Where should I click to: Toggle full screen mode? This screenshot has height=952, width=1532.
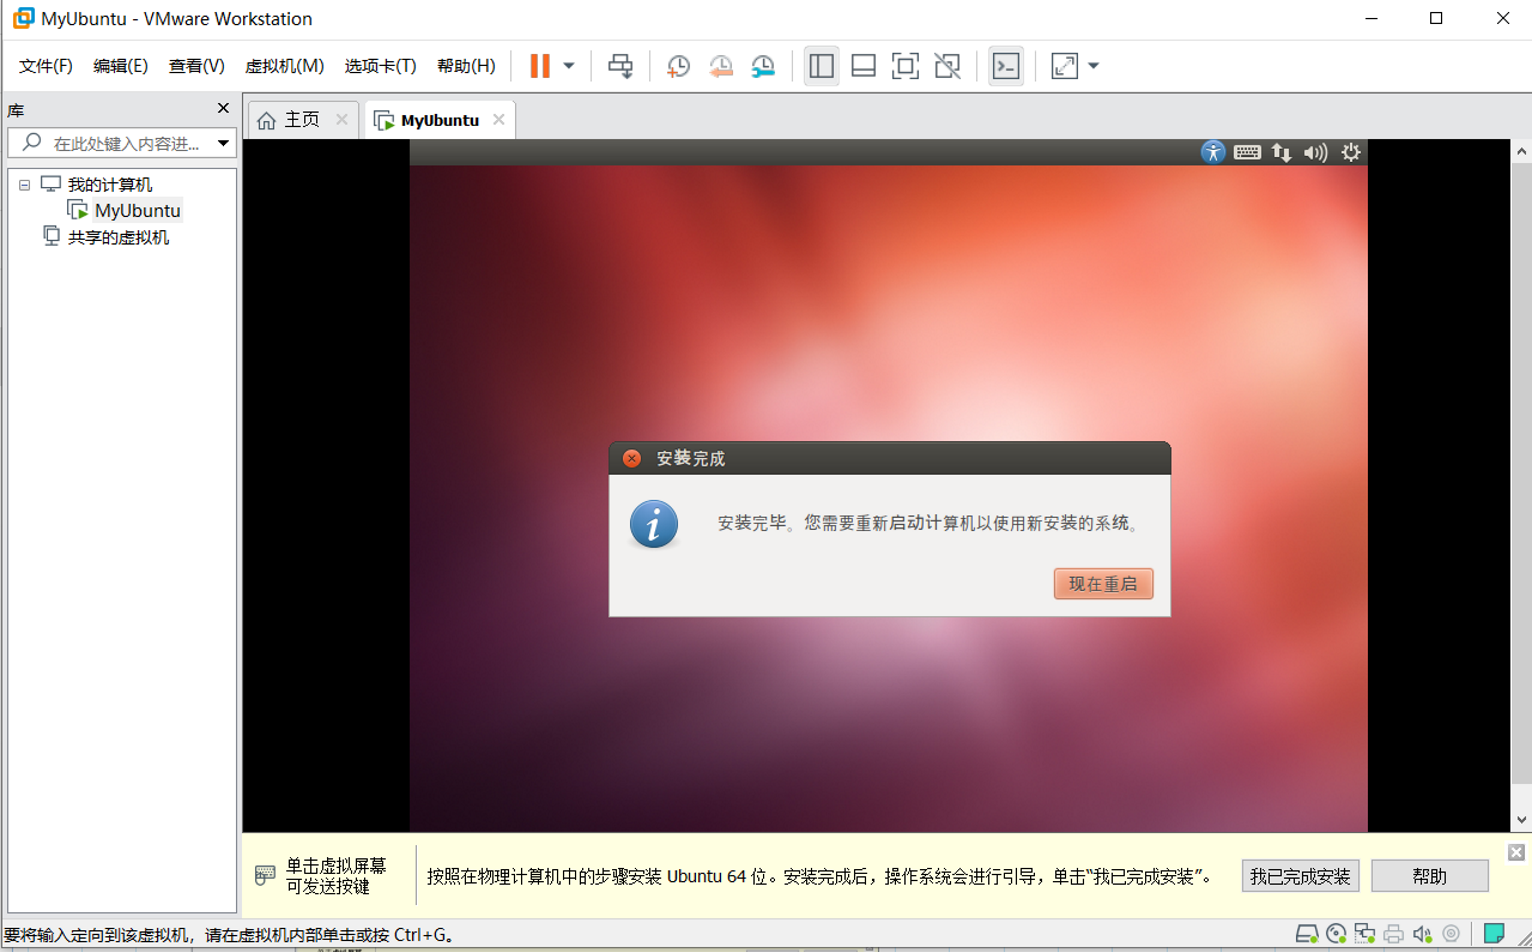coord(904,65)
